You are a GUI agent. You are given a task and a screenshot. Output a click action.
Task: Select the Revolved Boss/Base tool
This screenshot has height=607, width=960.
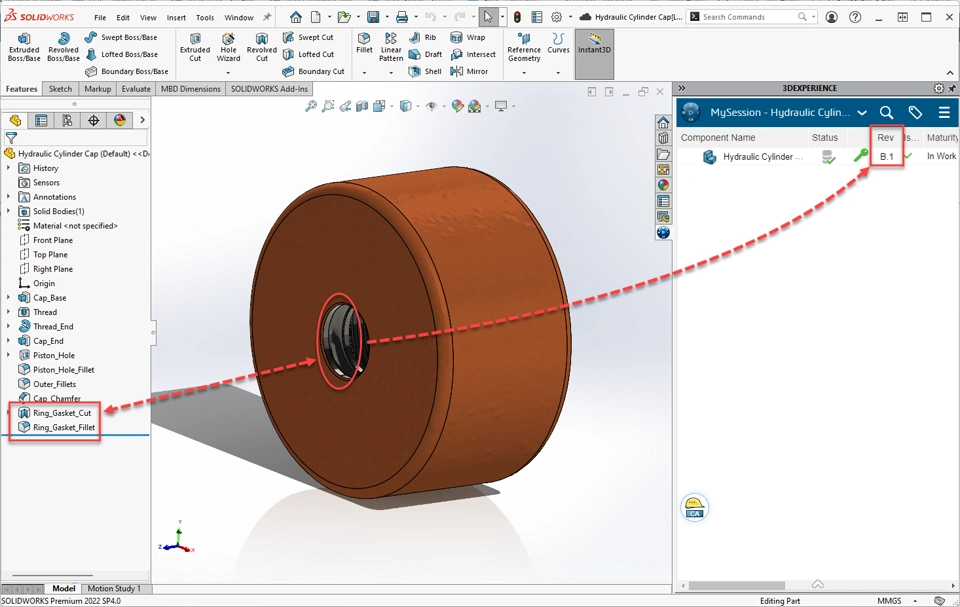coord(63,47)
